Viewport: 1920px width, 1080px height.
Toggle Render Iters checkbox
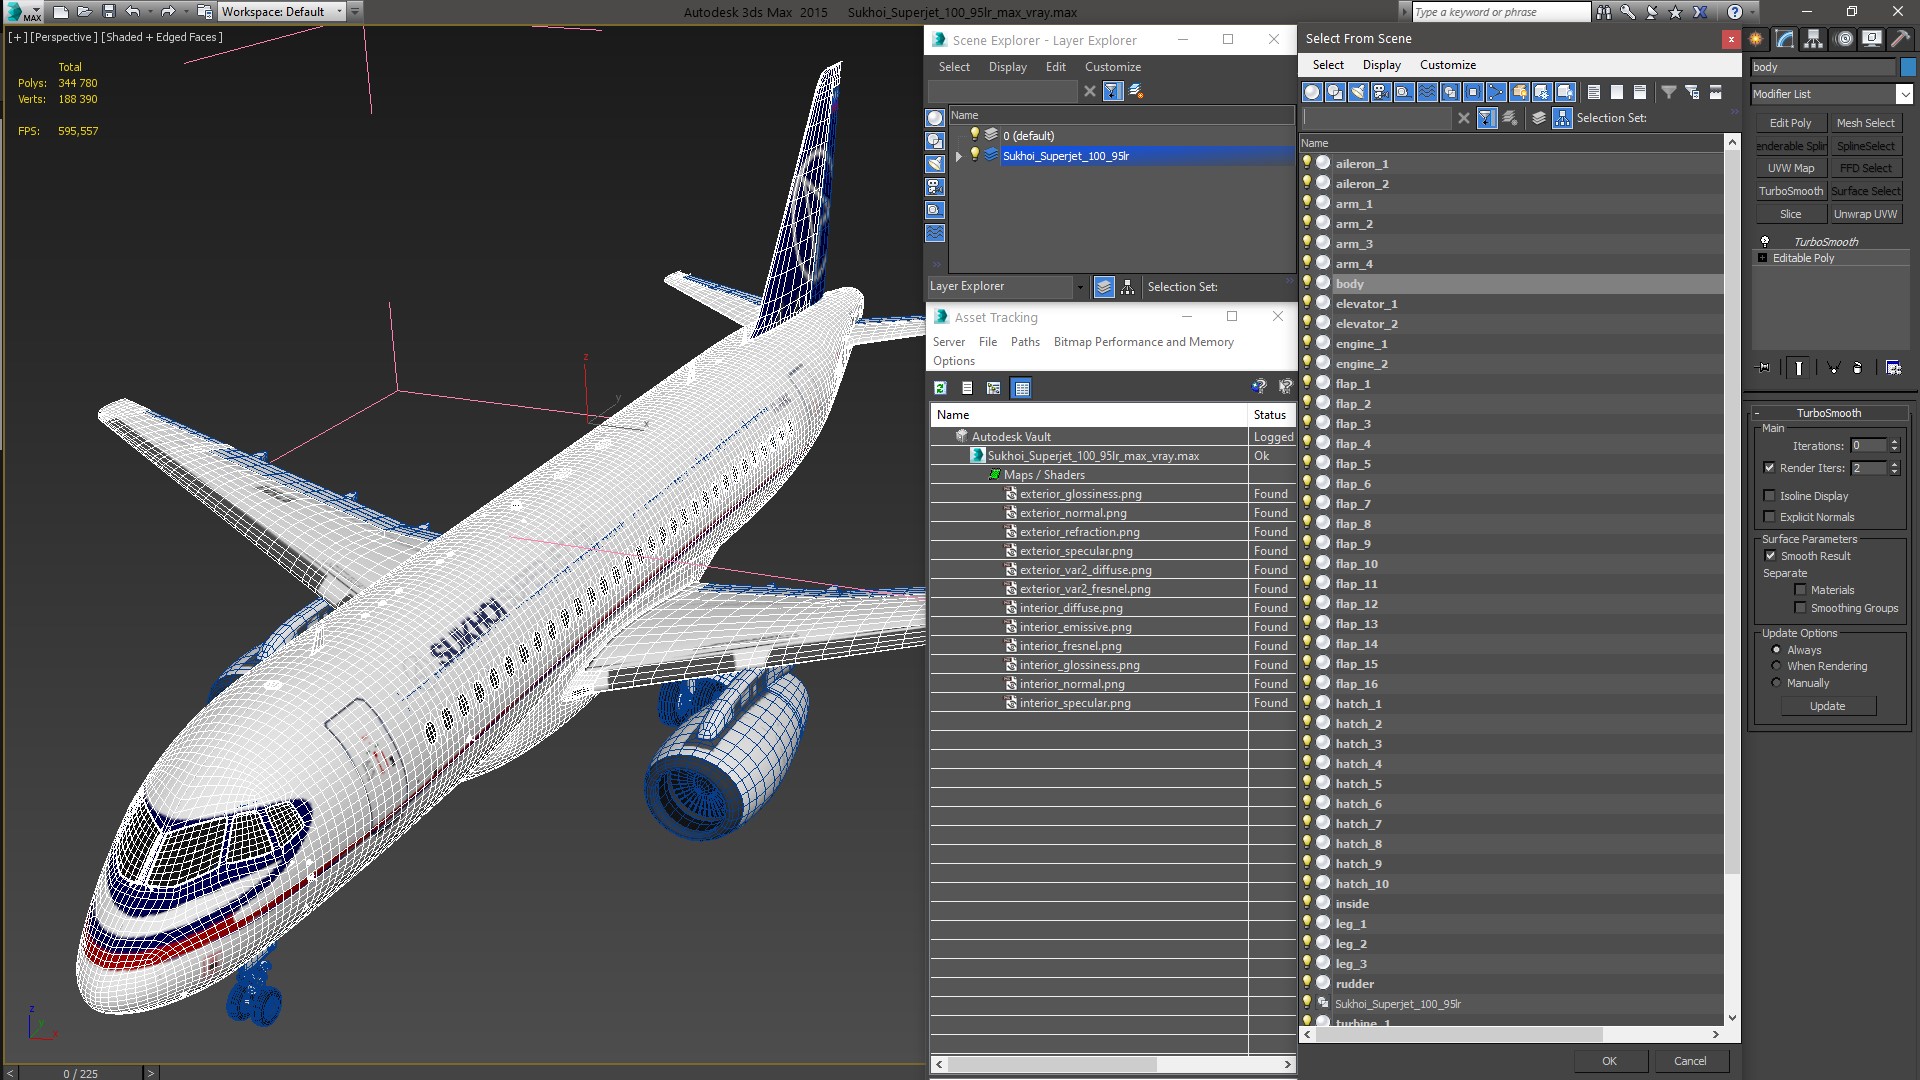[x=1769, y=468]
